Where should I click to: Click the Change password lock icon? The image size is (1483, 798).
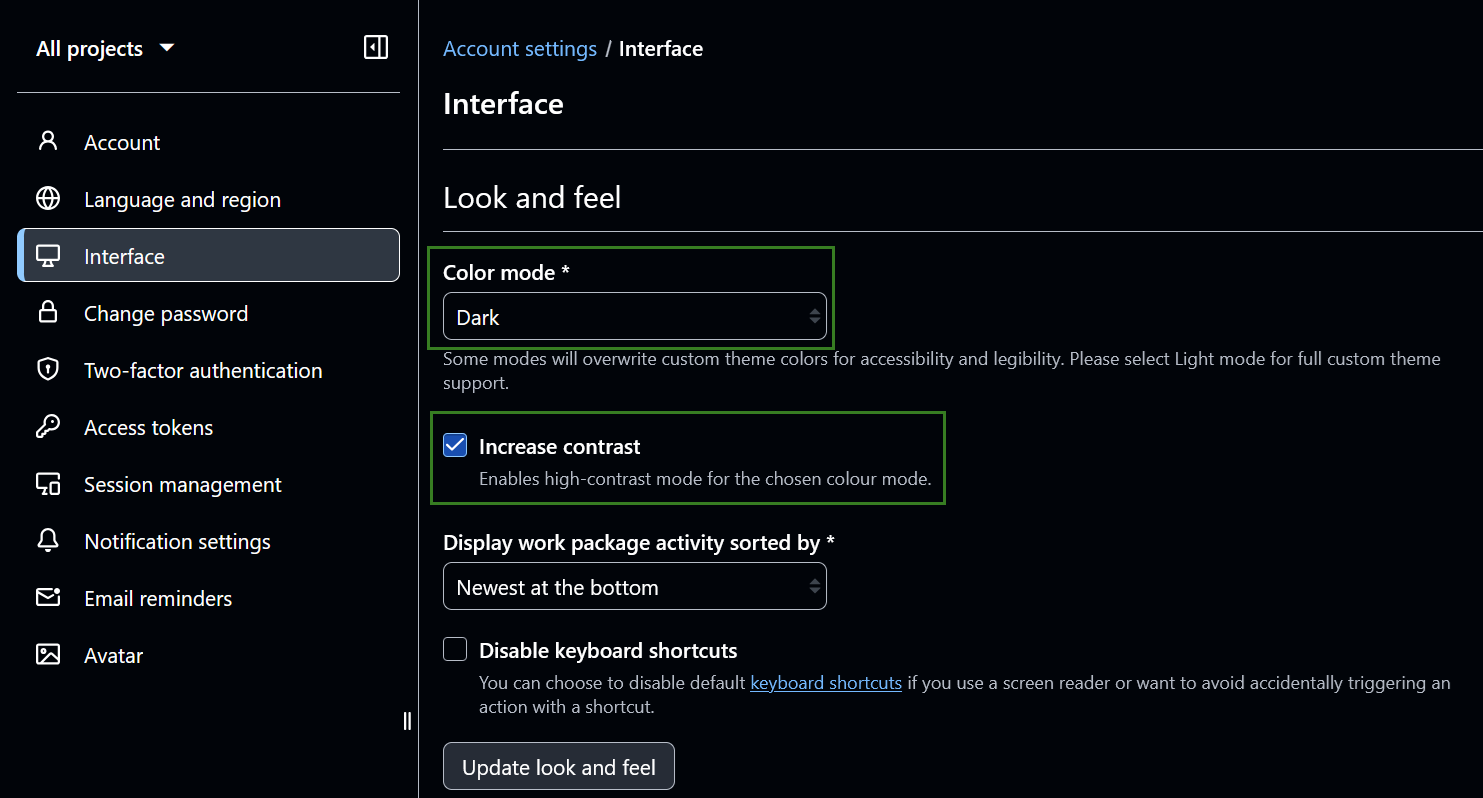click(x=48, y=312)
